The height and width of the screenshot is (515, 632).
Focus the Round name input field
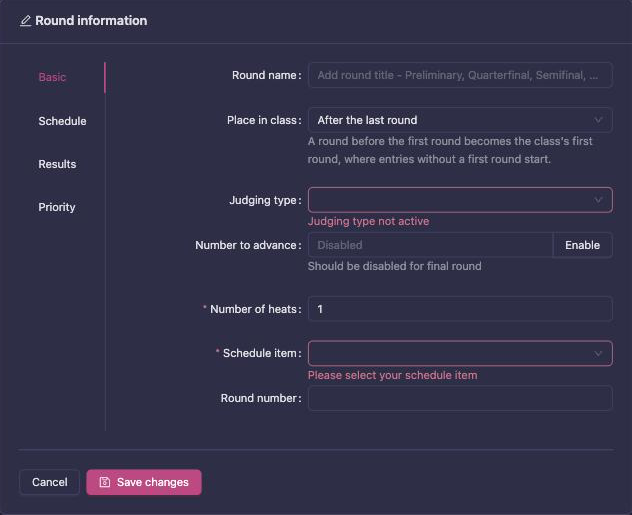pyautogui.click(x=460, y=75)
